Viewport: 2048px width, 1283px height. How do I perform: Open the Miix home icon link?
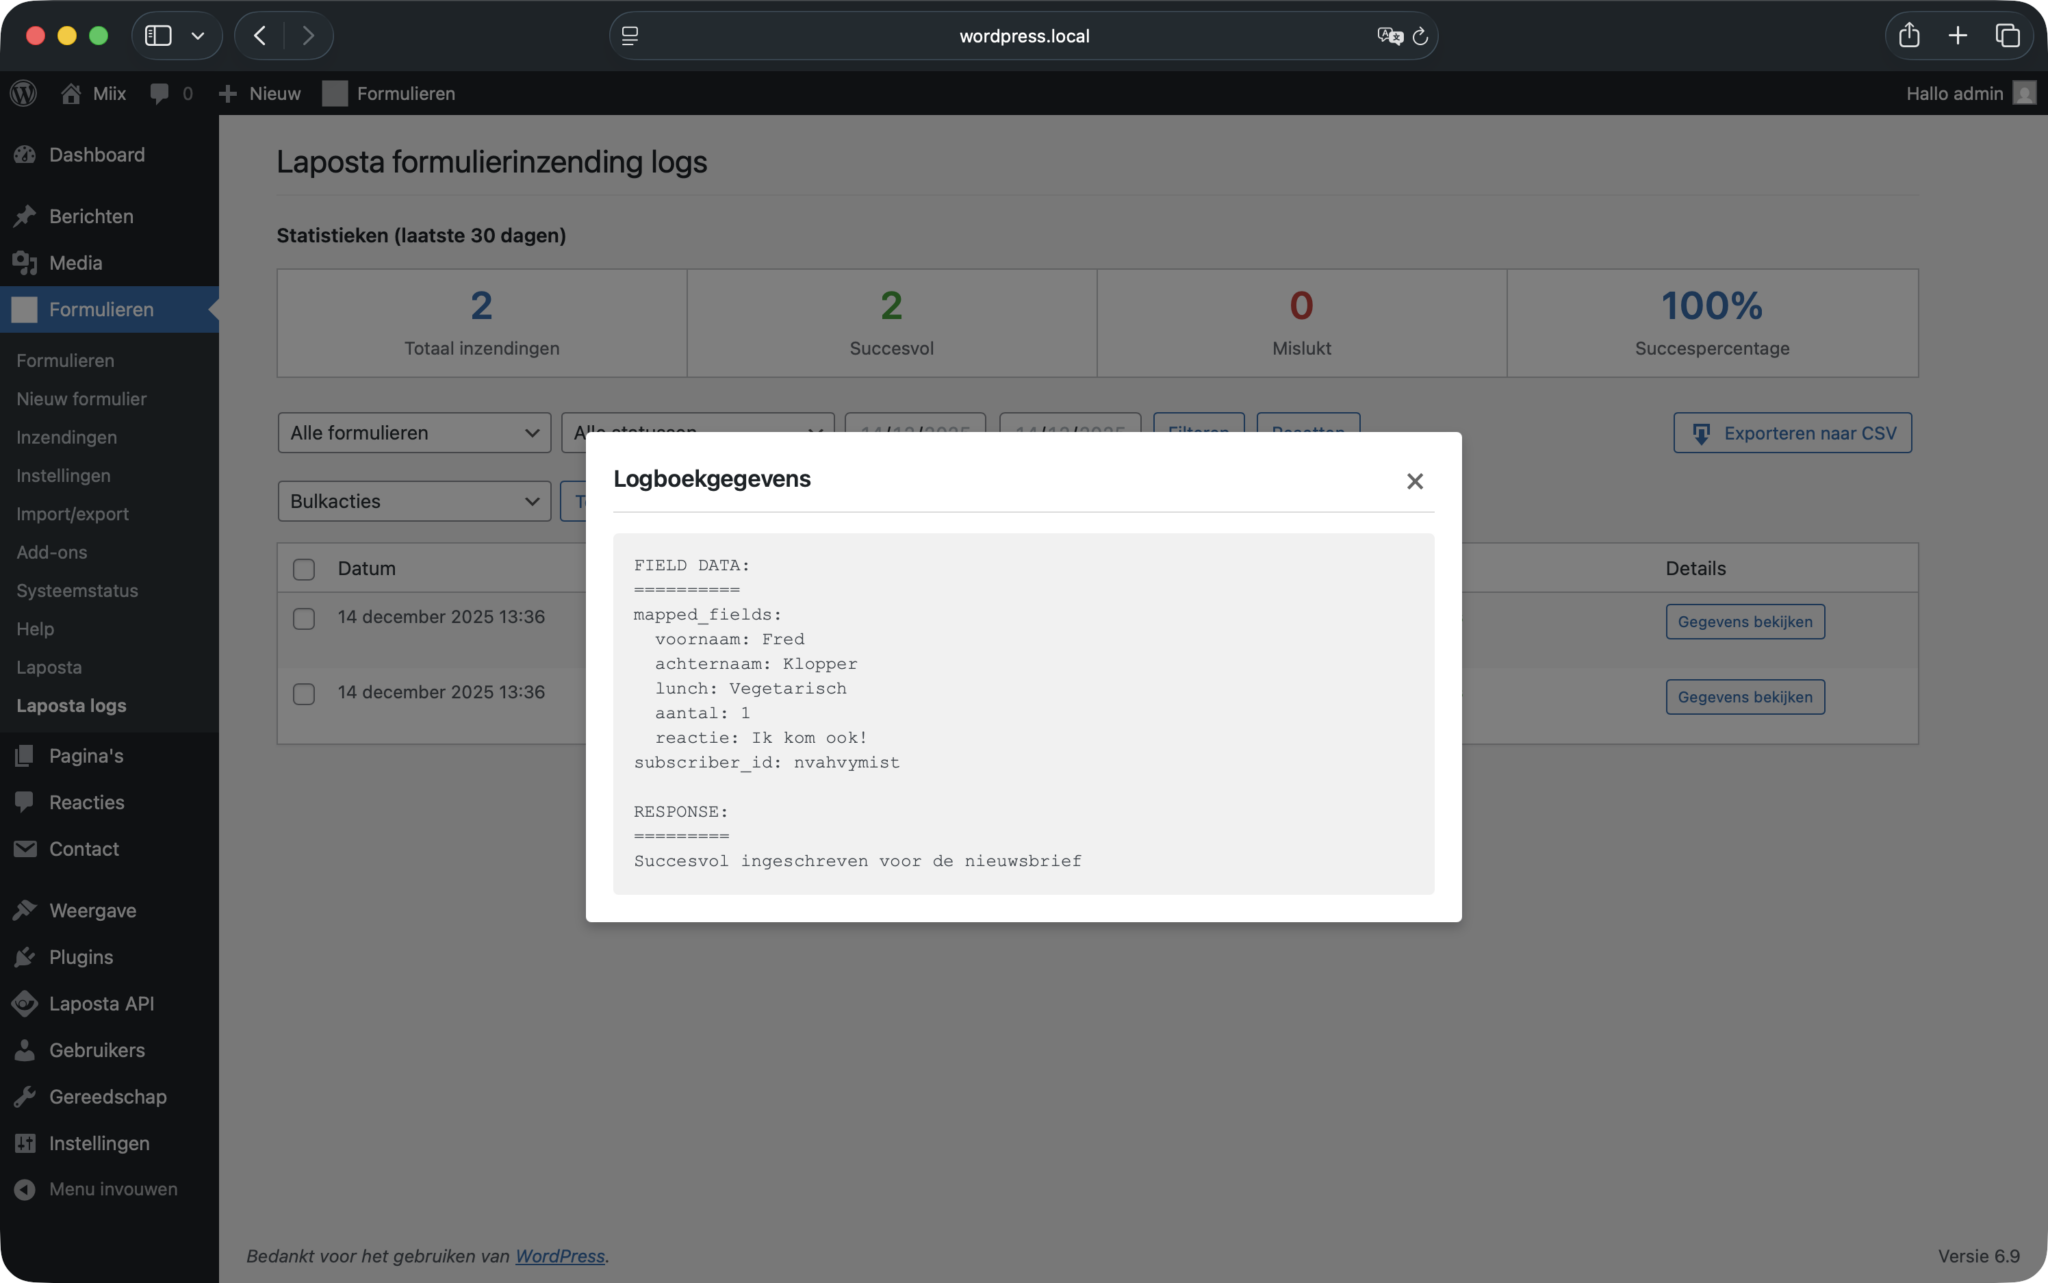(71, 93)
